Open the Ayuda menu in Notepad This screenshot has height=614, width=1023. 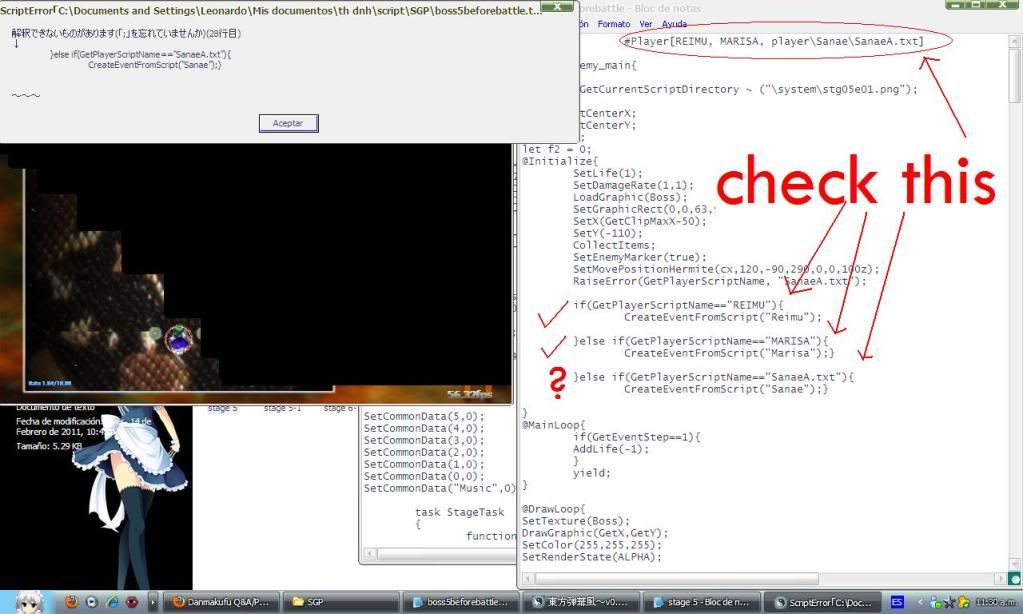tap(674, 23)
